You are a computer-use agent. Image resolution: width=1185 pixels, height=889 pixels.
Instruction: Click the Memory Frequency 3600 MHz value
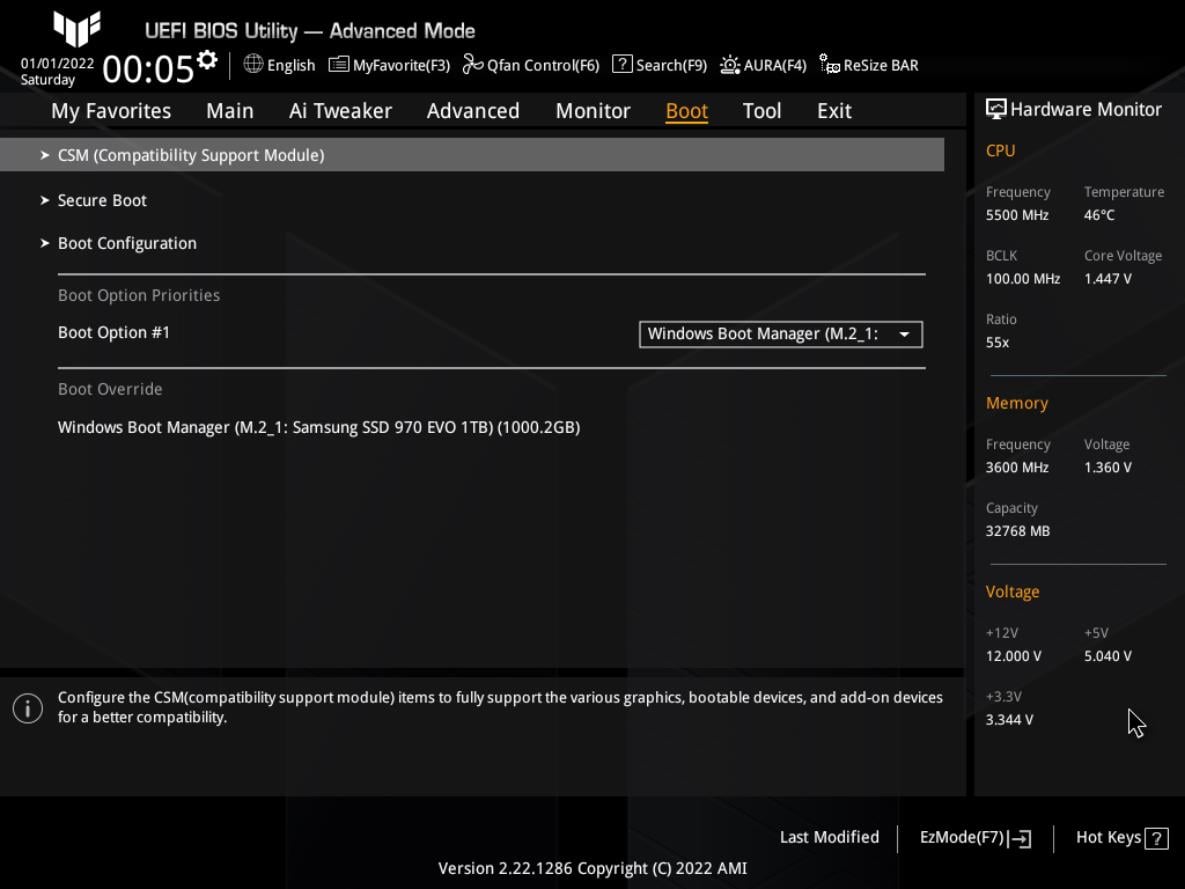click(1016, 468)
